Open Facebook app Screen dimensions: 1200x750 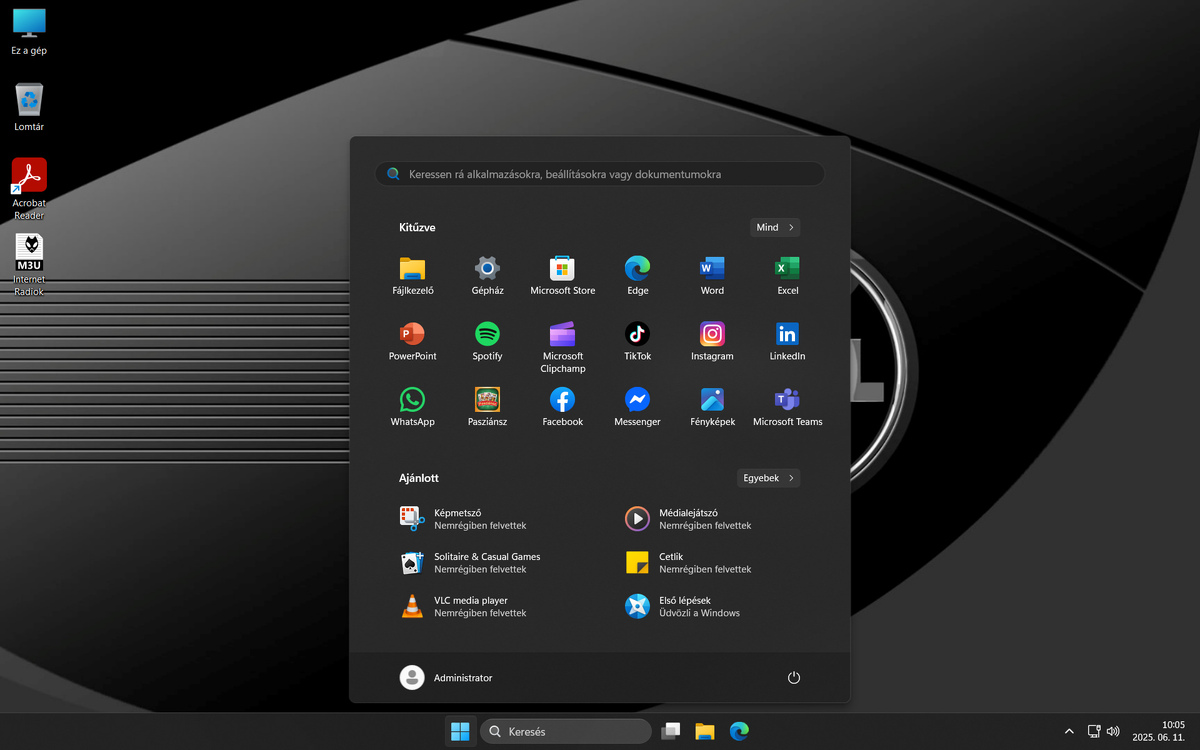(x=562, y=407)
